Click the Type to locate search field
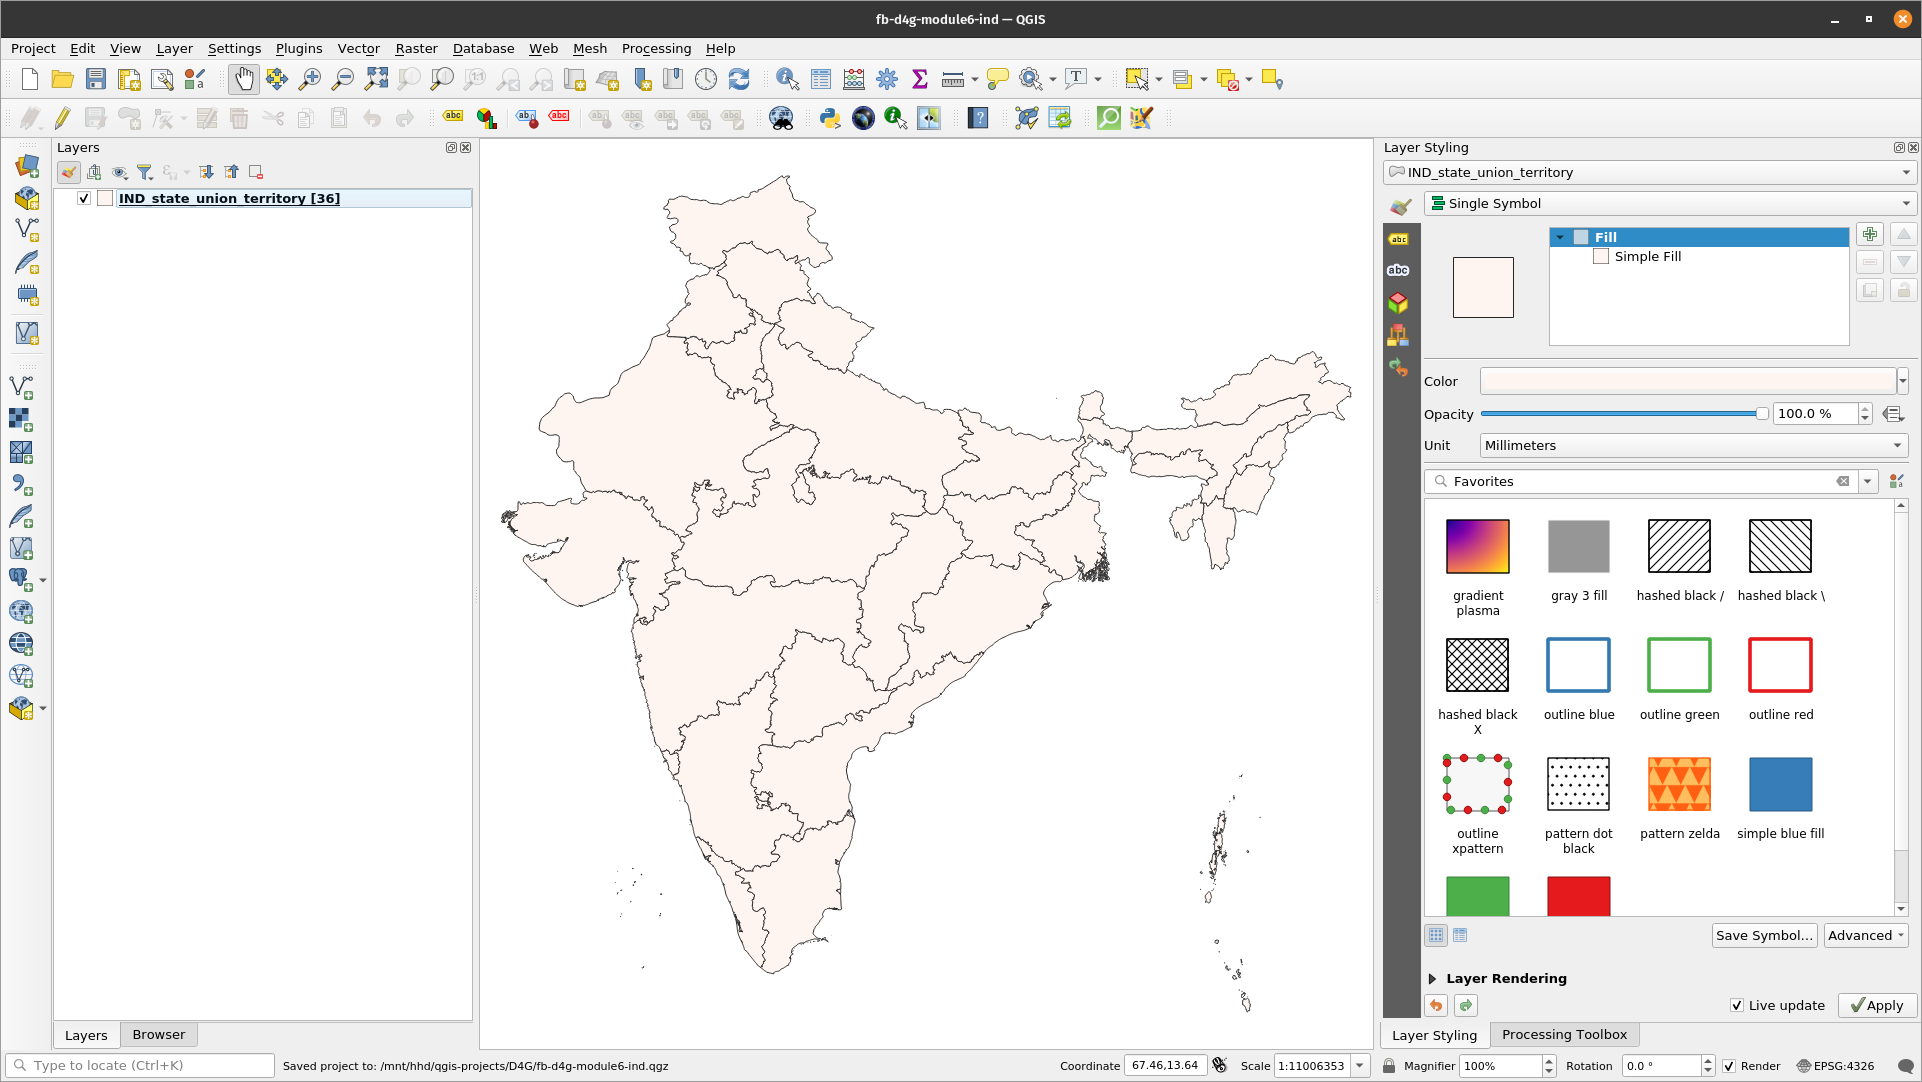 click(140, 1066)
